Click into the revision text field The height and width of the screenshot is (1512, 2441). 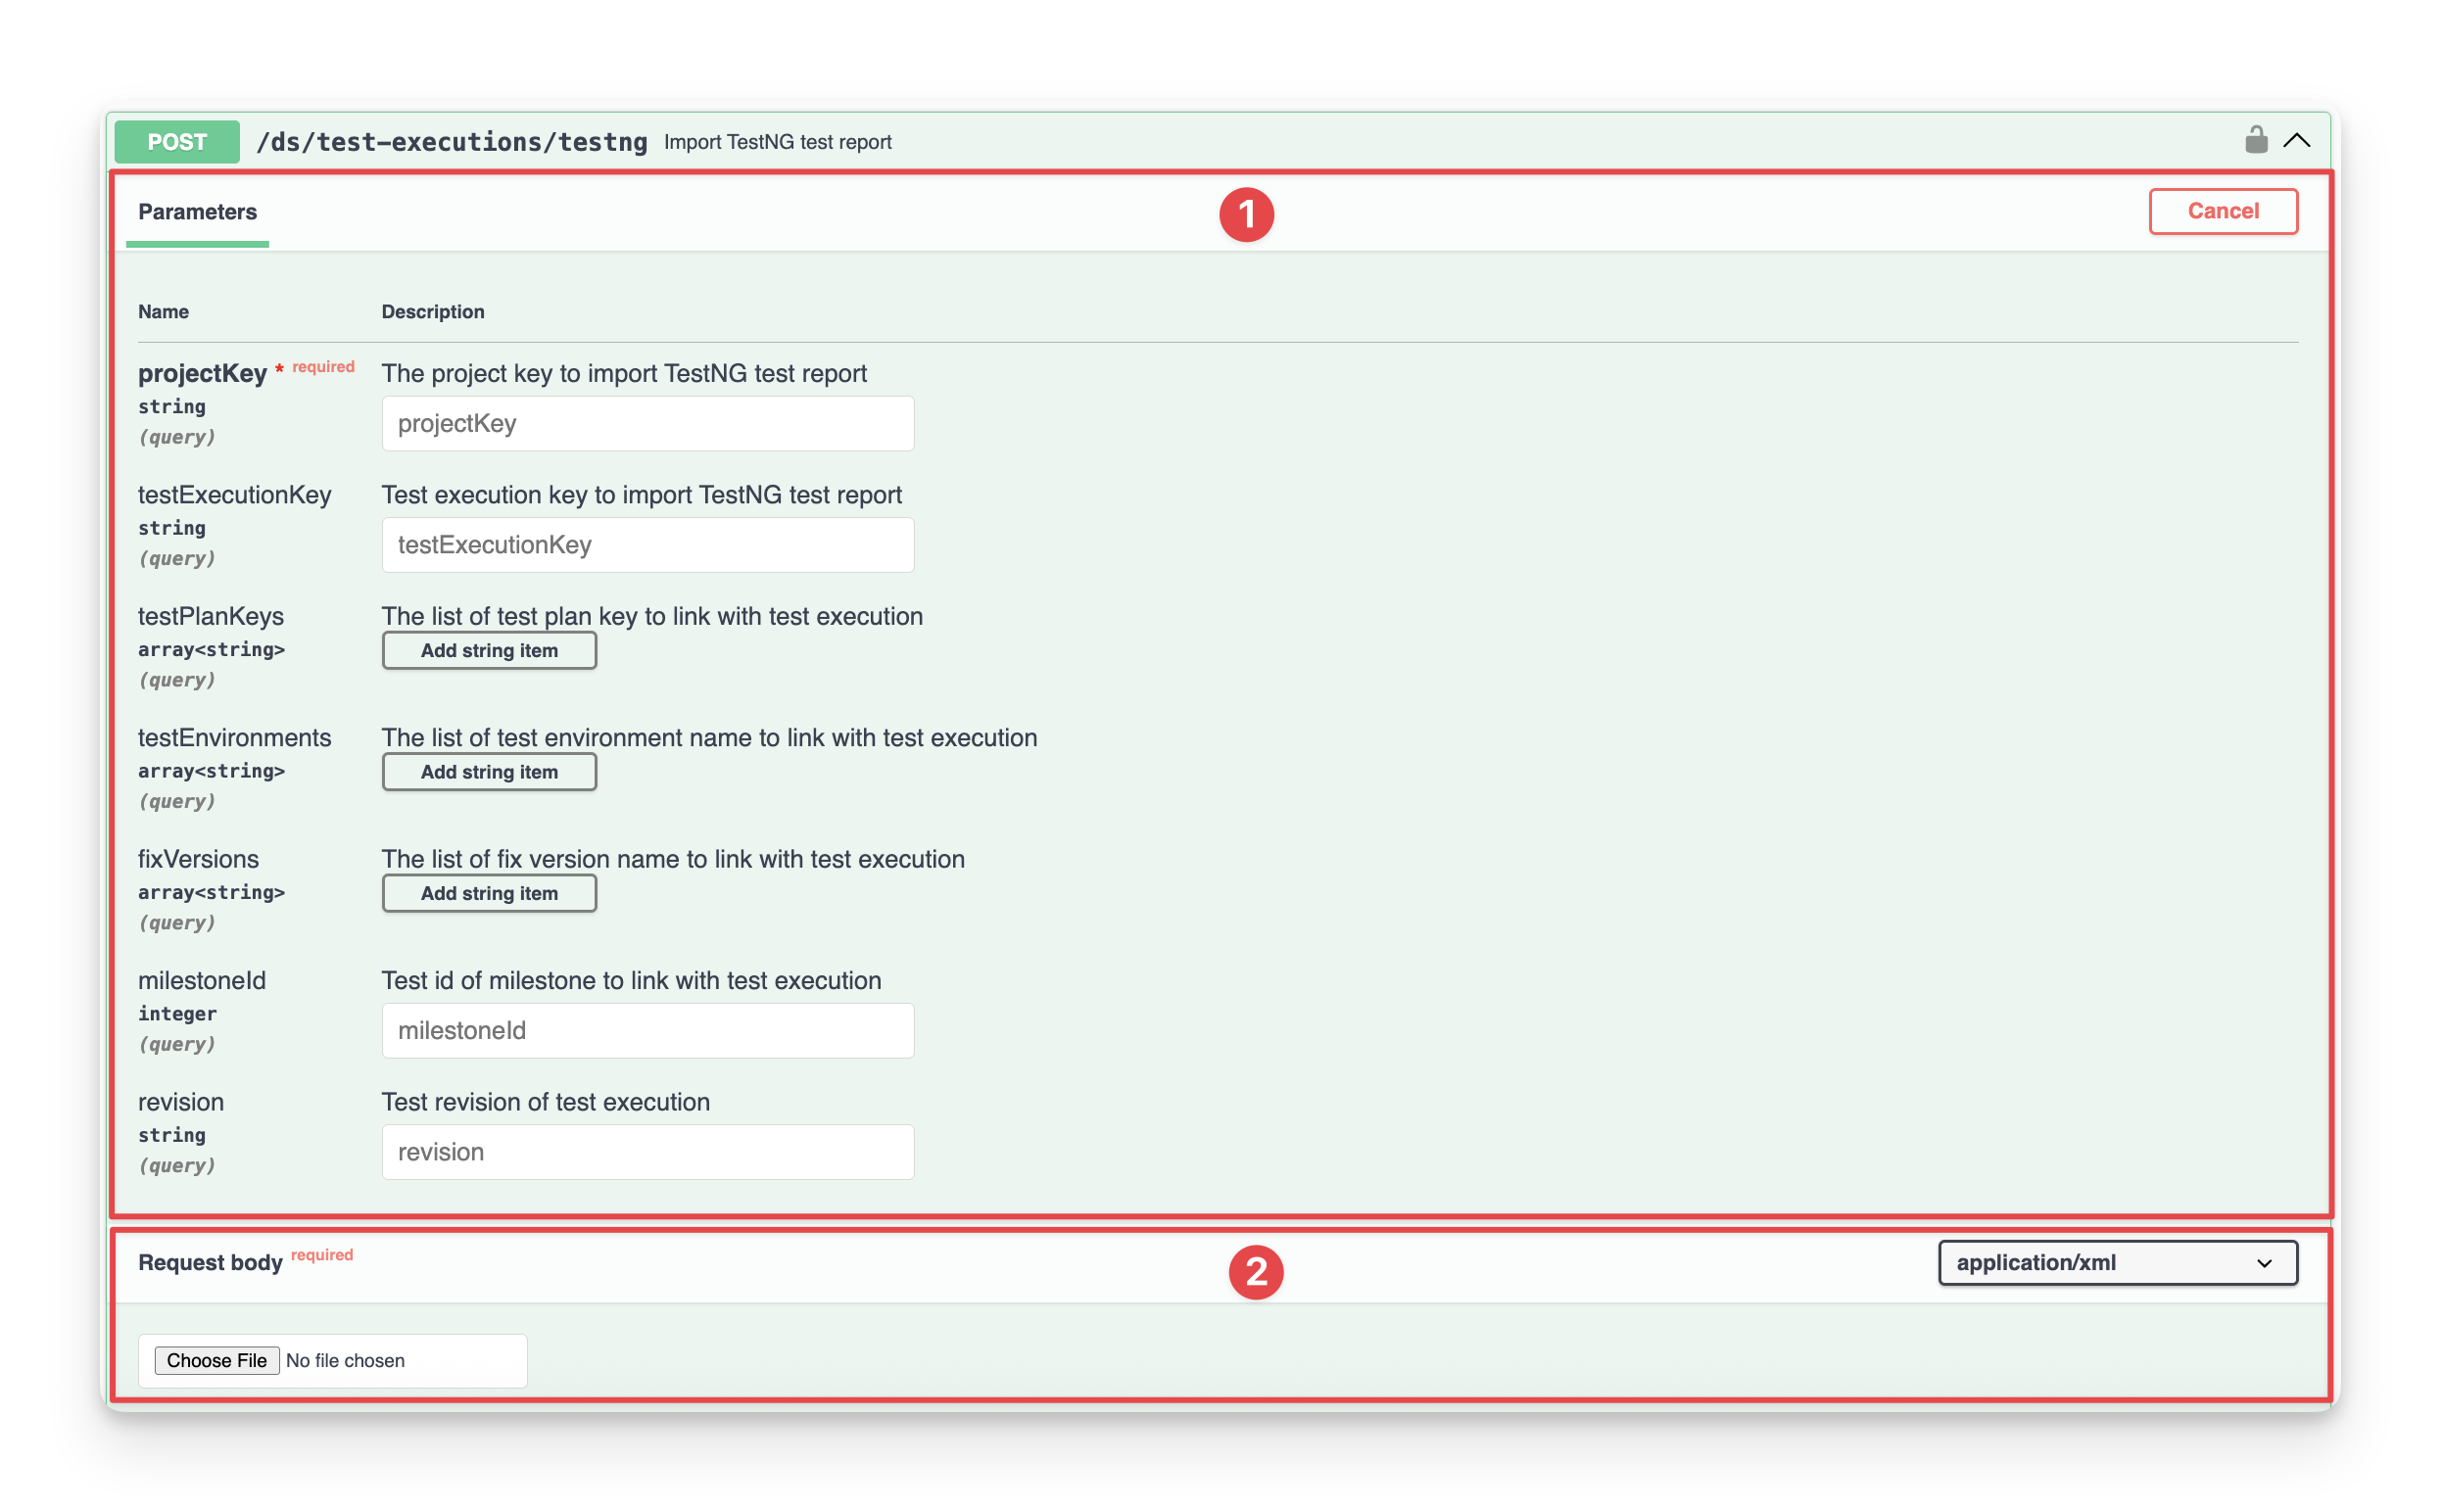647,1152
